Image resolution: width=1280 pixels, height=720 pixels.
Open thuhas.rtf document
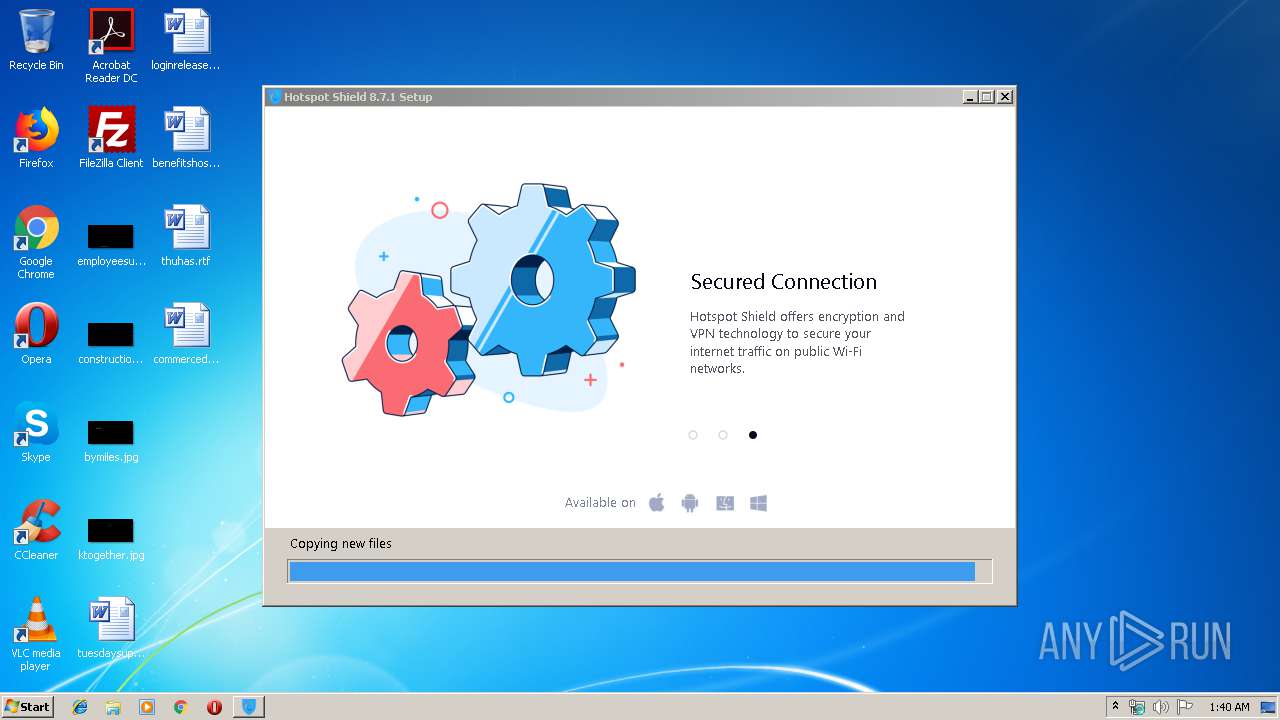click(186, 236)
